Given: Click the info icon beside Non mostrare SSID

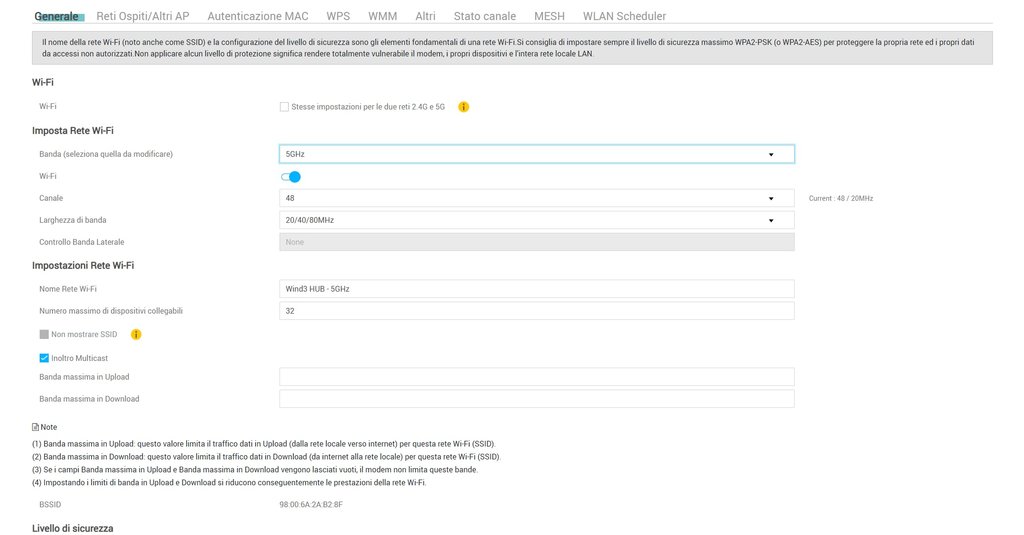Looking at the screenshot, I should tap(136, 334).
